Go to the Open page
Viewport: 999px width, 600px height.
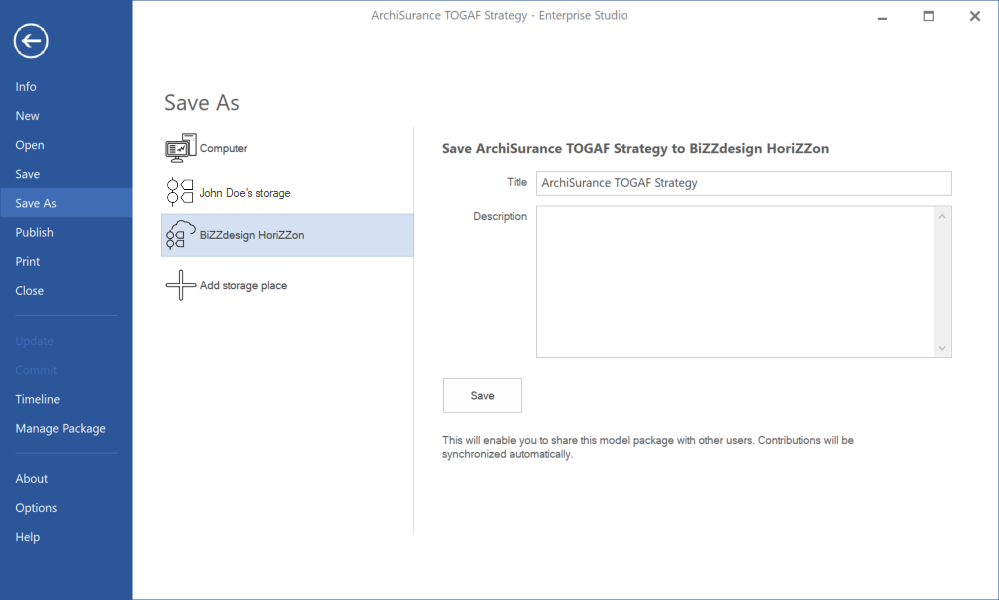pyautogui.click(x=30, y=145)
